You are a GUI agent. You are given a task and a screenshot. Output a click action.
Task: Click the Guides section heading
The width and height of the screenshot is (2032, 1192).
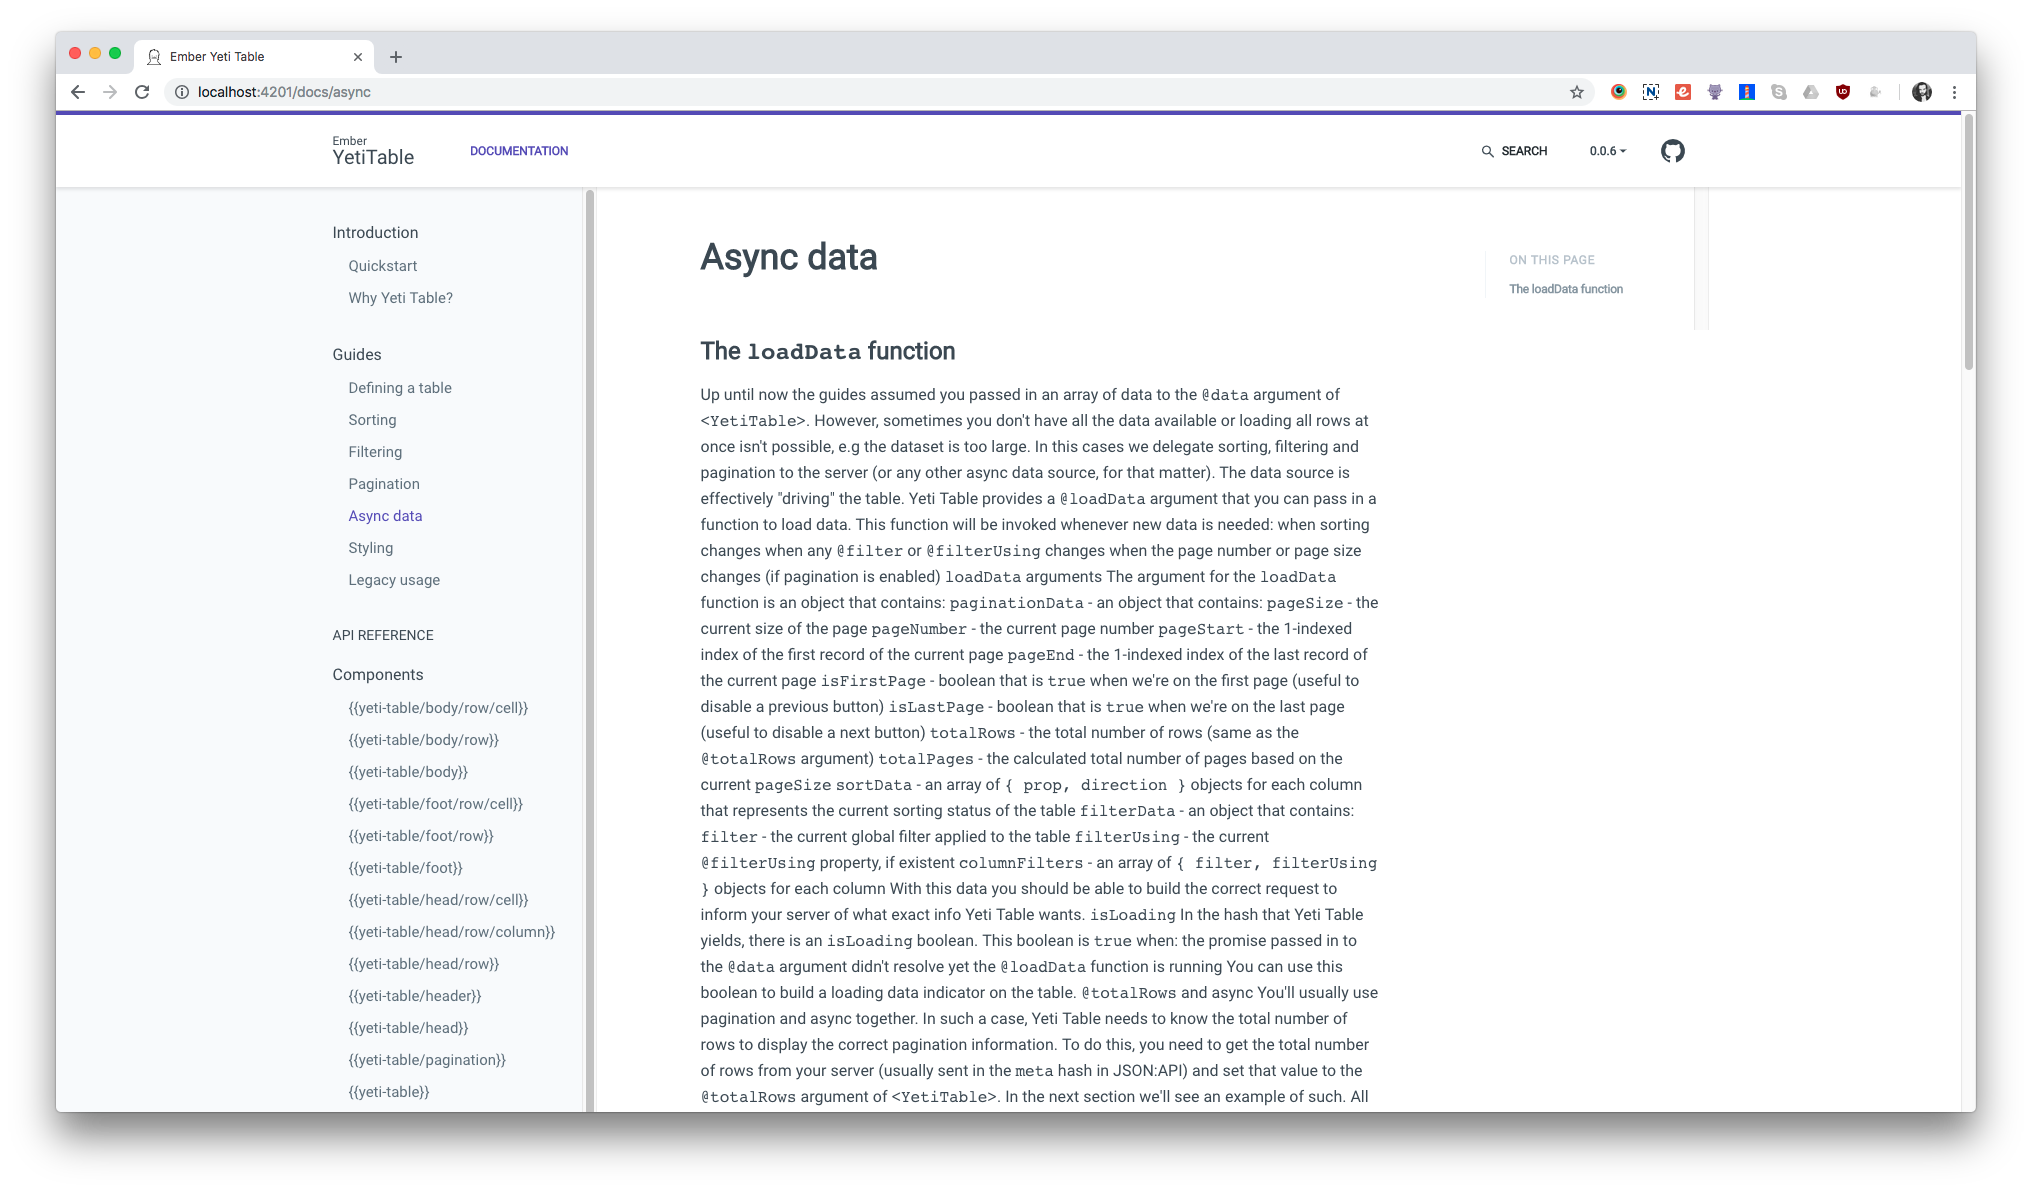pyautogui.click(x=357, y=355)
